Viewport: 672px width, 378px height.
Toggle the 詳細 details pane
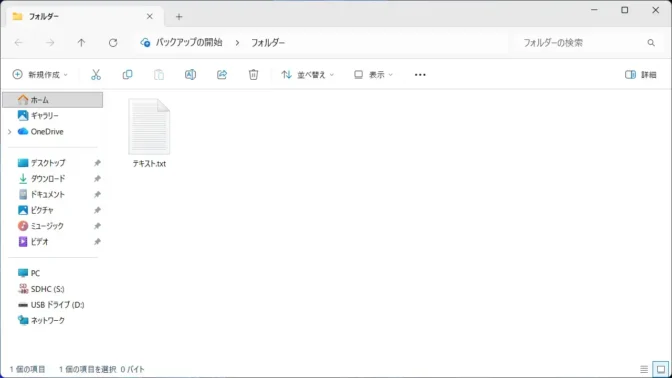[641, 75]
